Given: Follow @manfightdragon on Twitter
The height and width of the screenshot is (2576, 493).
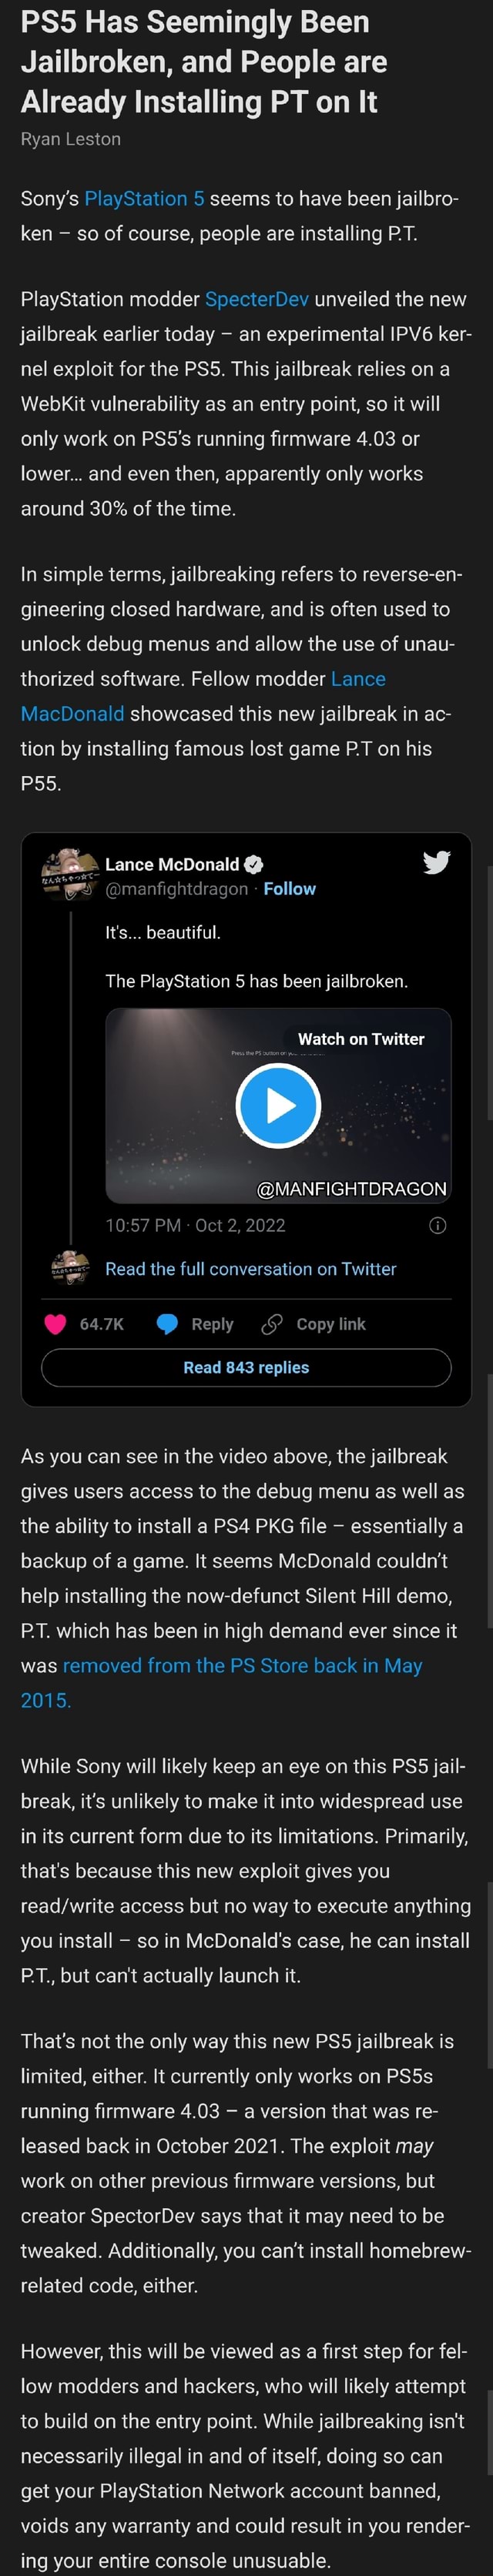Looking at the screenshot, I should [290, 888].
